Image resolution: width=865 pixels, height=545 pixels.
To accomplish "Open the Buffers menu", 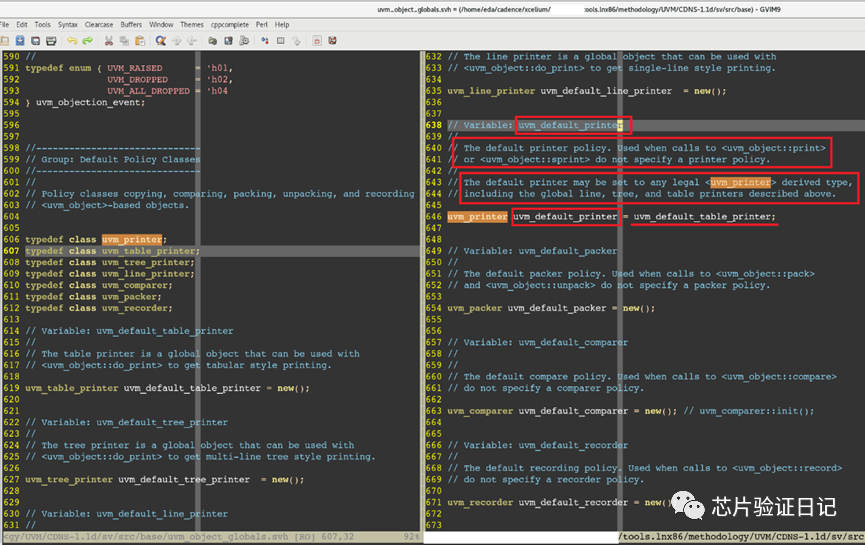I will pyautogui.click(x=130, y=24).
